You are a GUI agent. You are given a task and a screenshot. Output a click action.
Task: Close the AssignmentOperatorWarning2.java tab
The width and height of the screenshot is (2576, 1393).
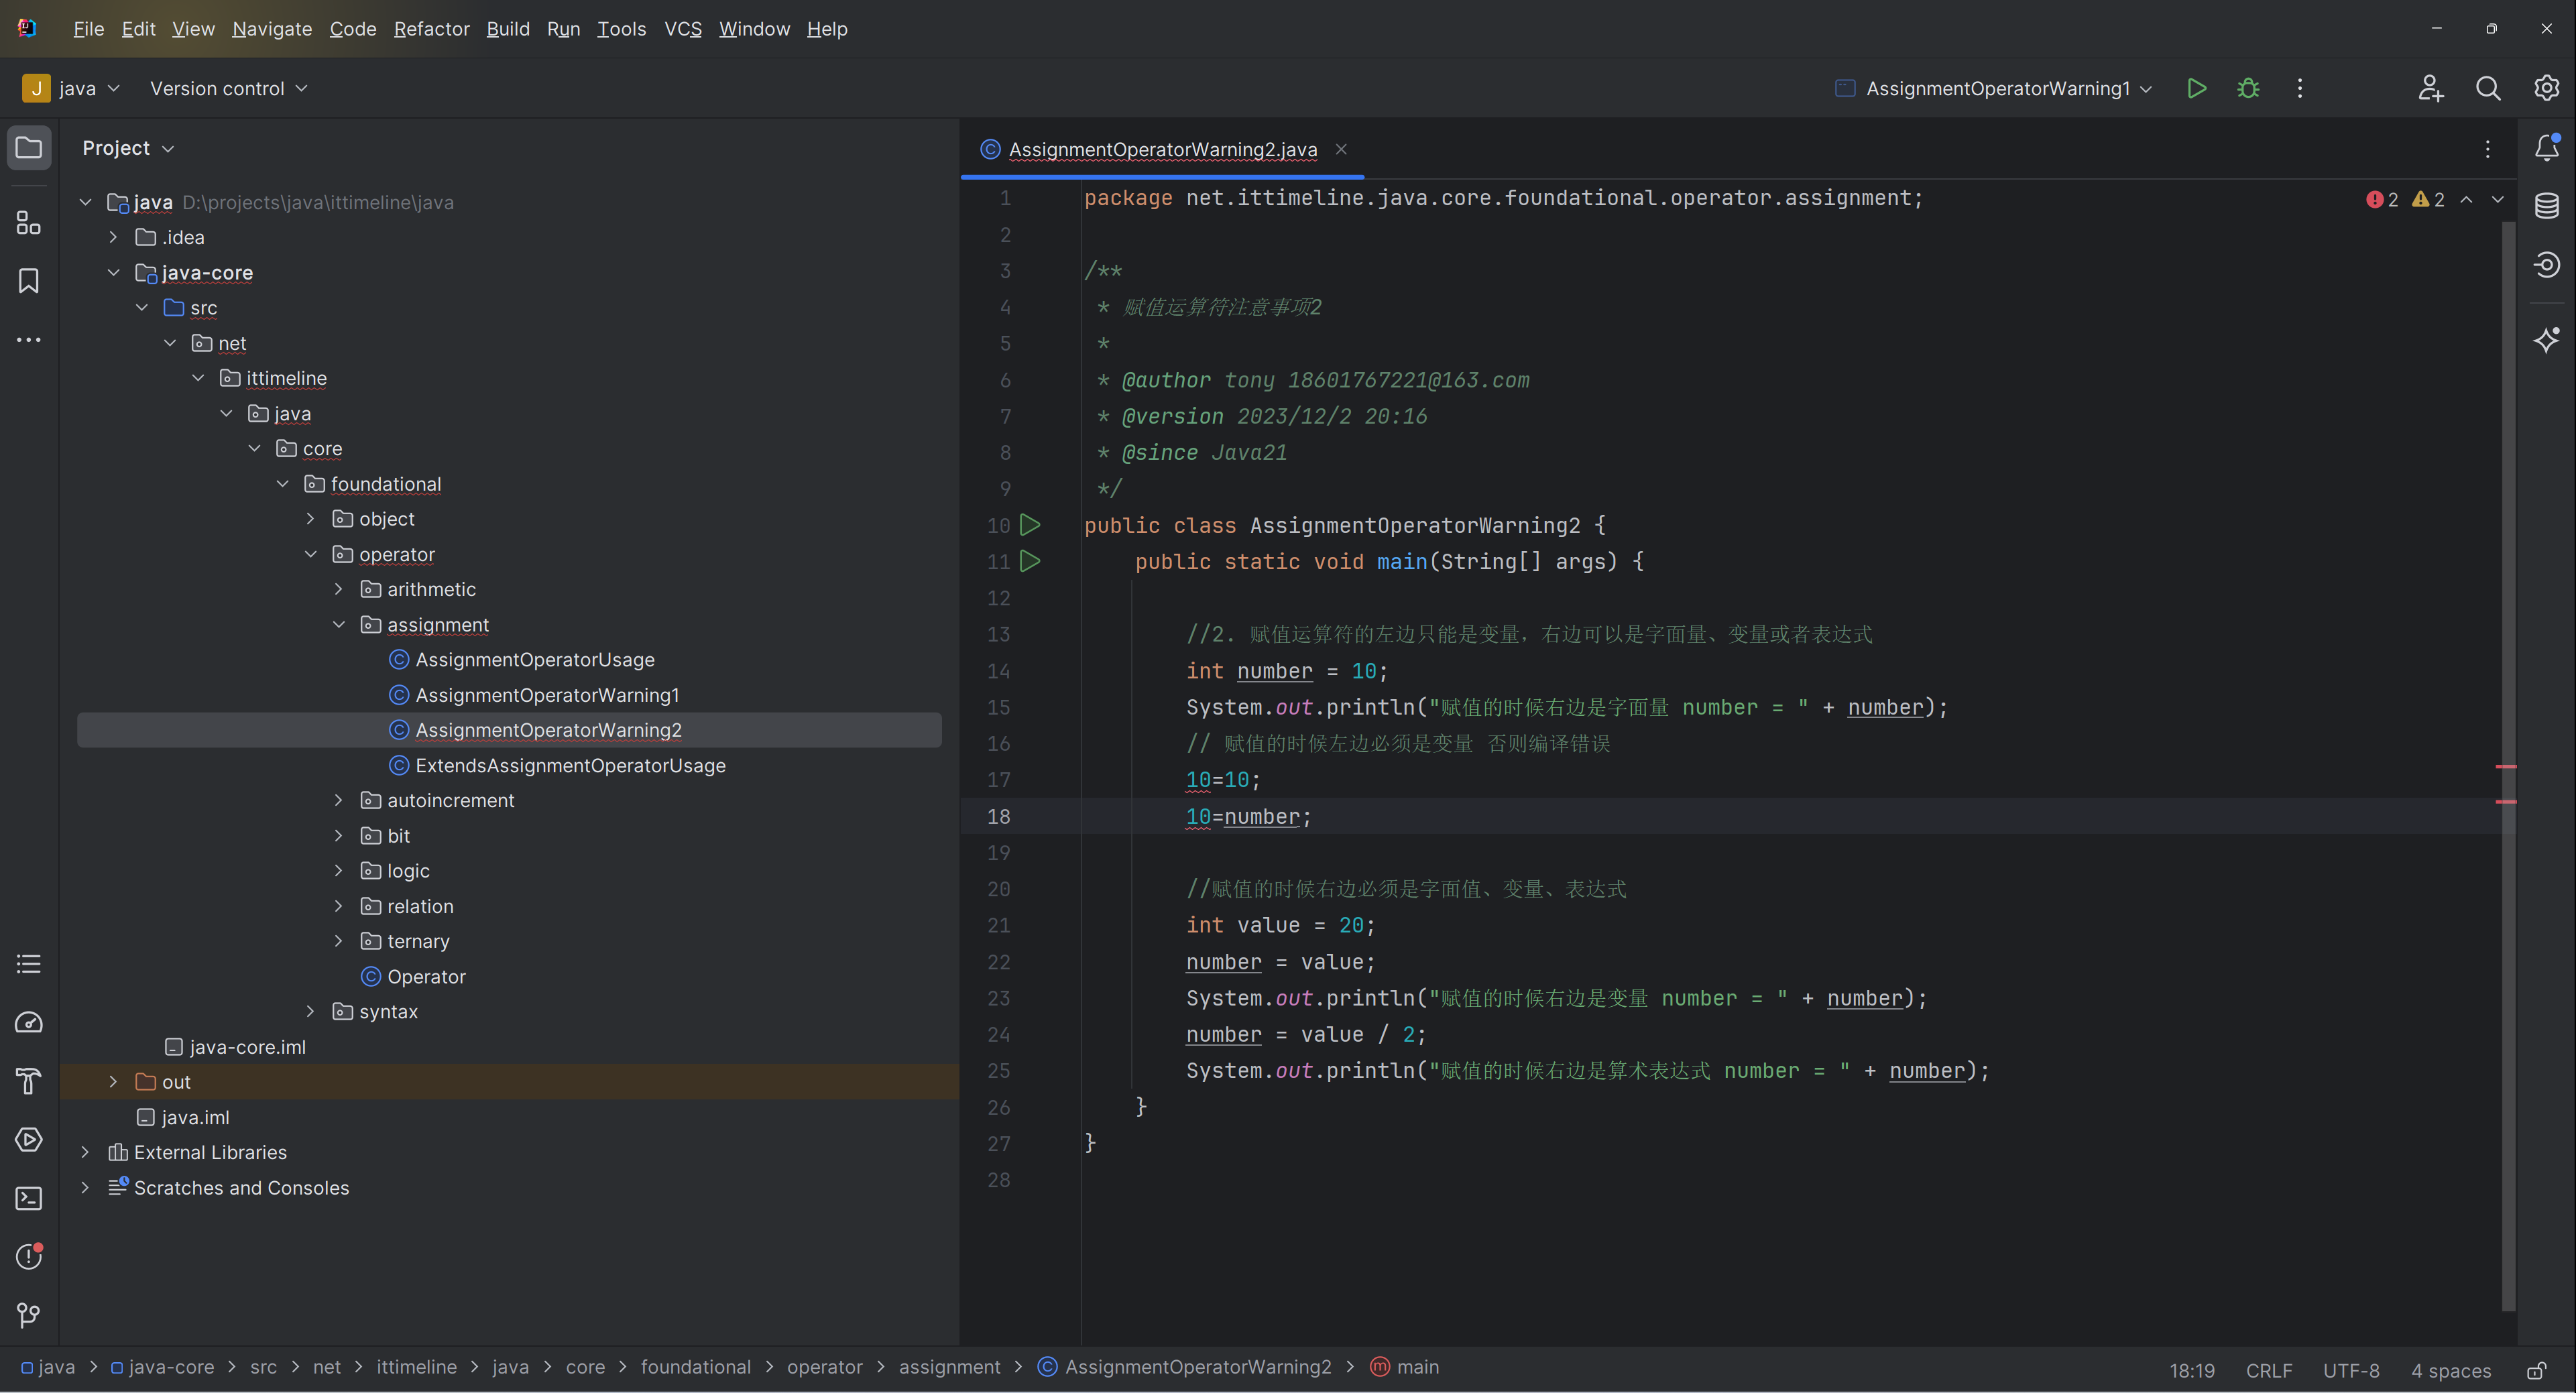point(1341,149)
